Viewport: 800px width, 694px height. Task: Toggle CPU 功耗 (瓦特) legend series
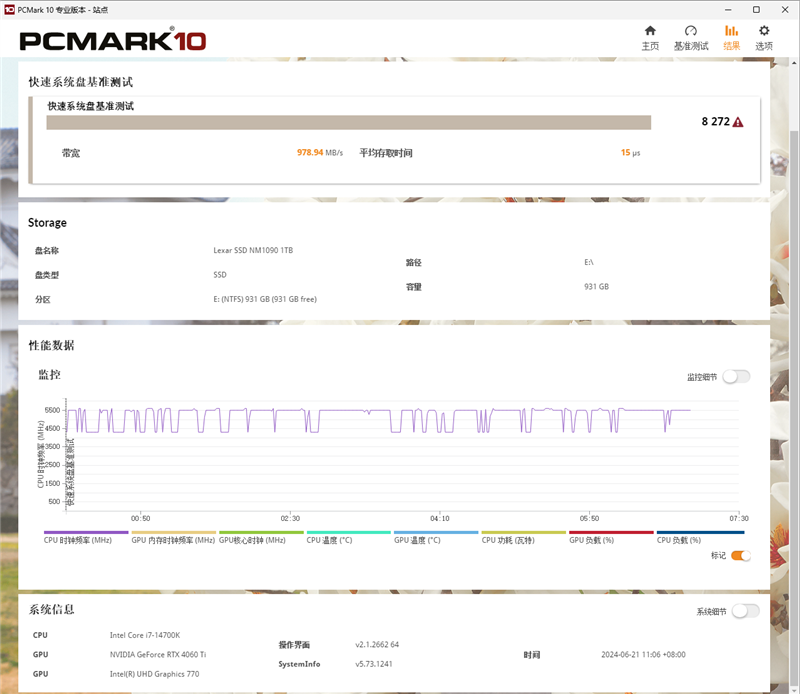(x=524, y=538)
